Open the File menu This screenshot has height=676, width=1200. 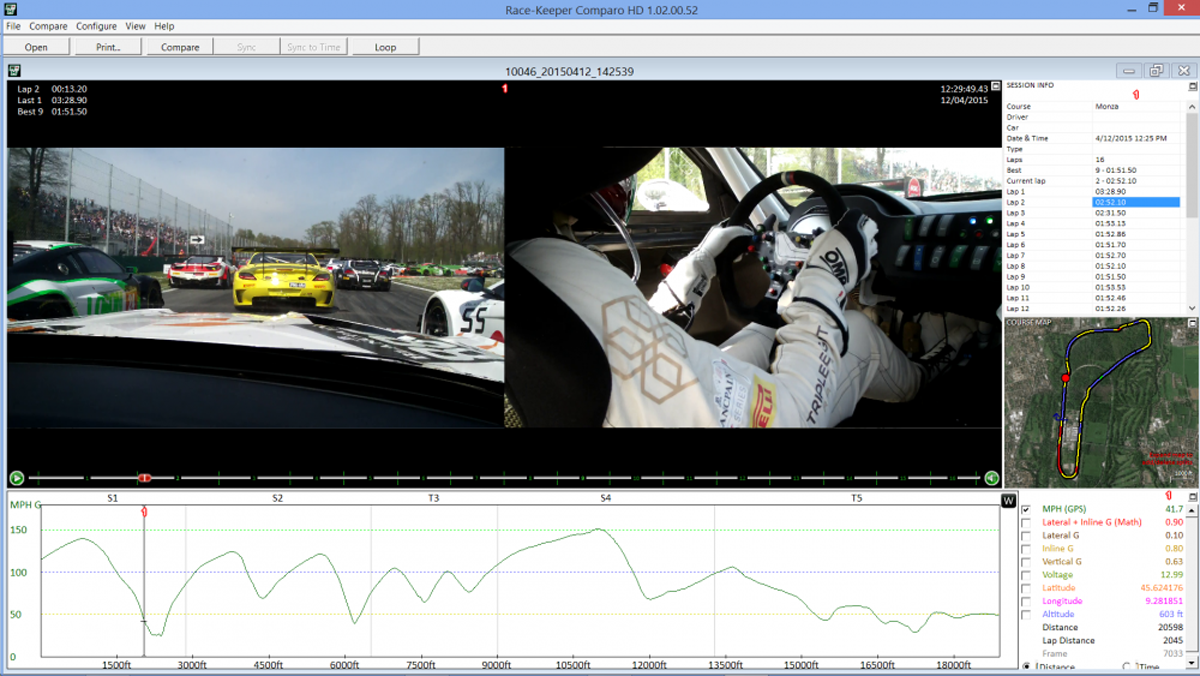click(13, 26)
